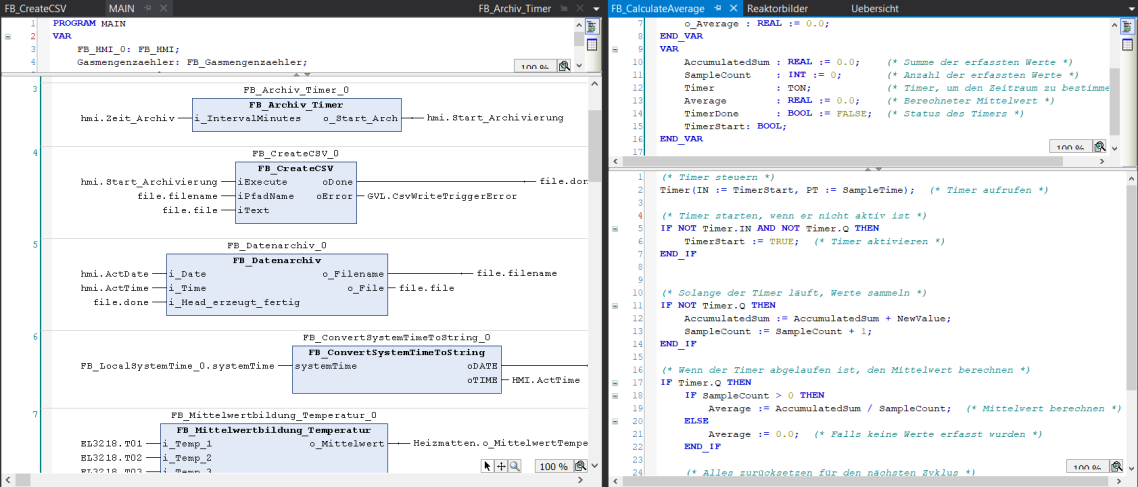Click SampleCount := SampleCount + 1 line
Viewport: 1138px width, 487px height.
[x=777, y=331]
